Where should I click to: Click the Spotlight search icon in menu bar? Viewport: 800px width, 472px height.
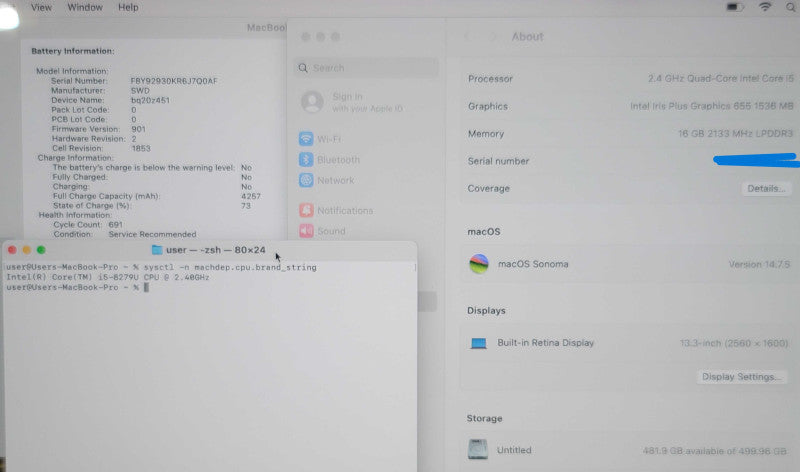coord(791,7)
